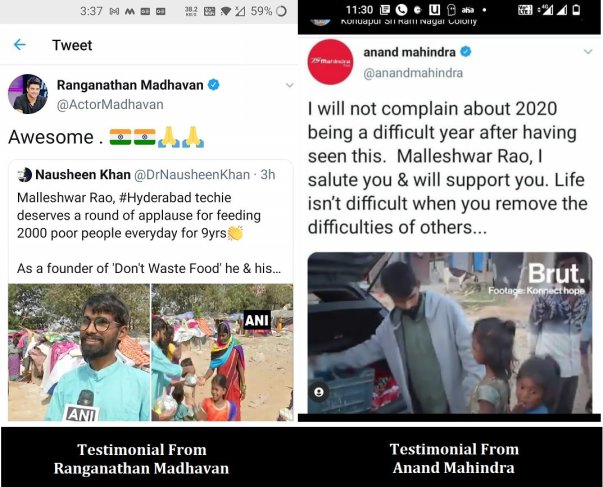Click the red Mahindra profile logo
The height and width of the screenshot is (487, 603).
click(x=331, y=62)
